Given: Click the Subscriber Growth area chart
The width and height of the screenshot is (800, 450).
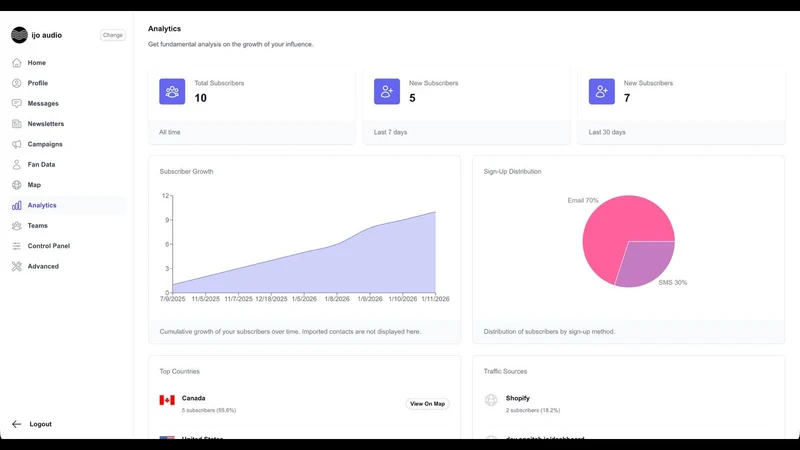Looking at the screenshot, I should coord(304,253).
